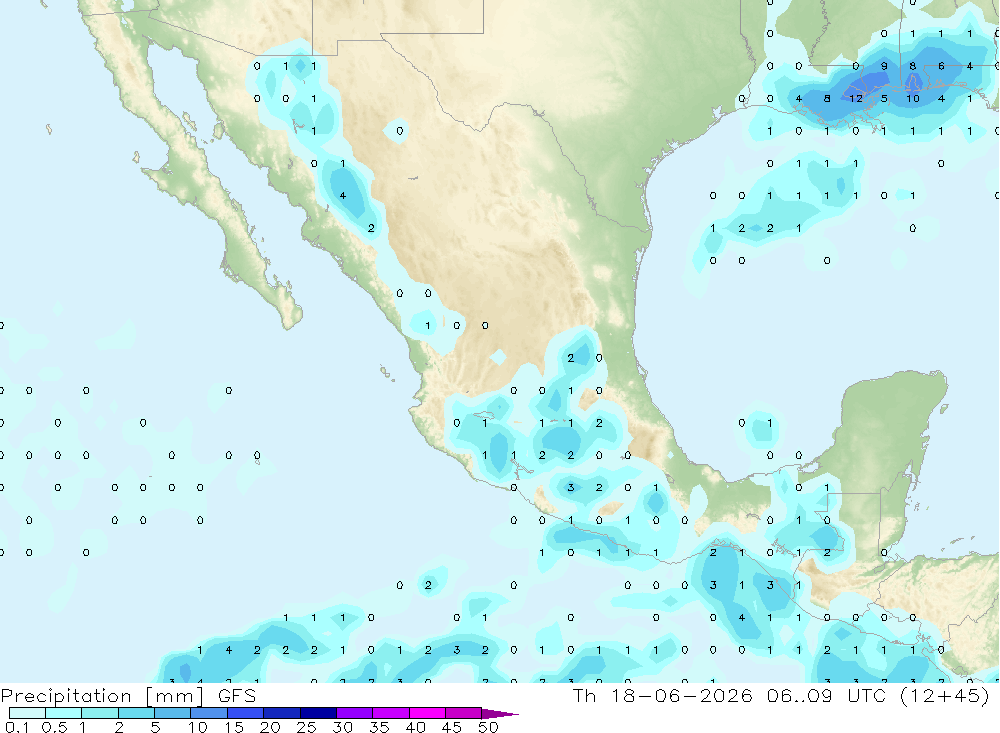The width and height of the screenshot is (1000, 733).
Task: Click the "12" precipitation value on the map
Action: (856, 99)
